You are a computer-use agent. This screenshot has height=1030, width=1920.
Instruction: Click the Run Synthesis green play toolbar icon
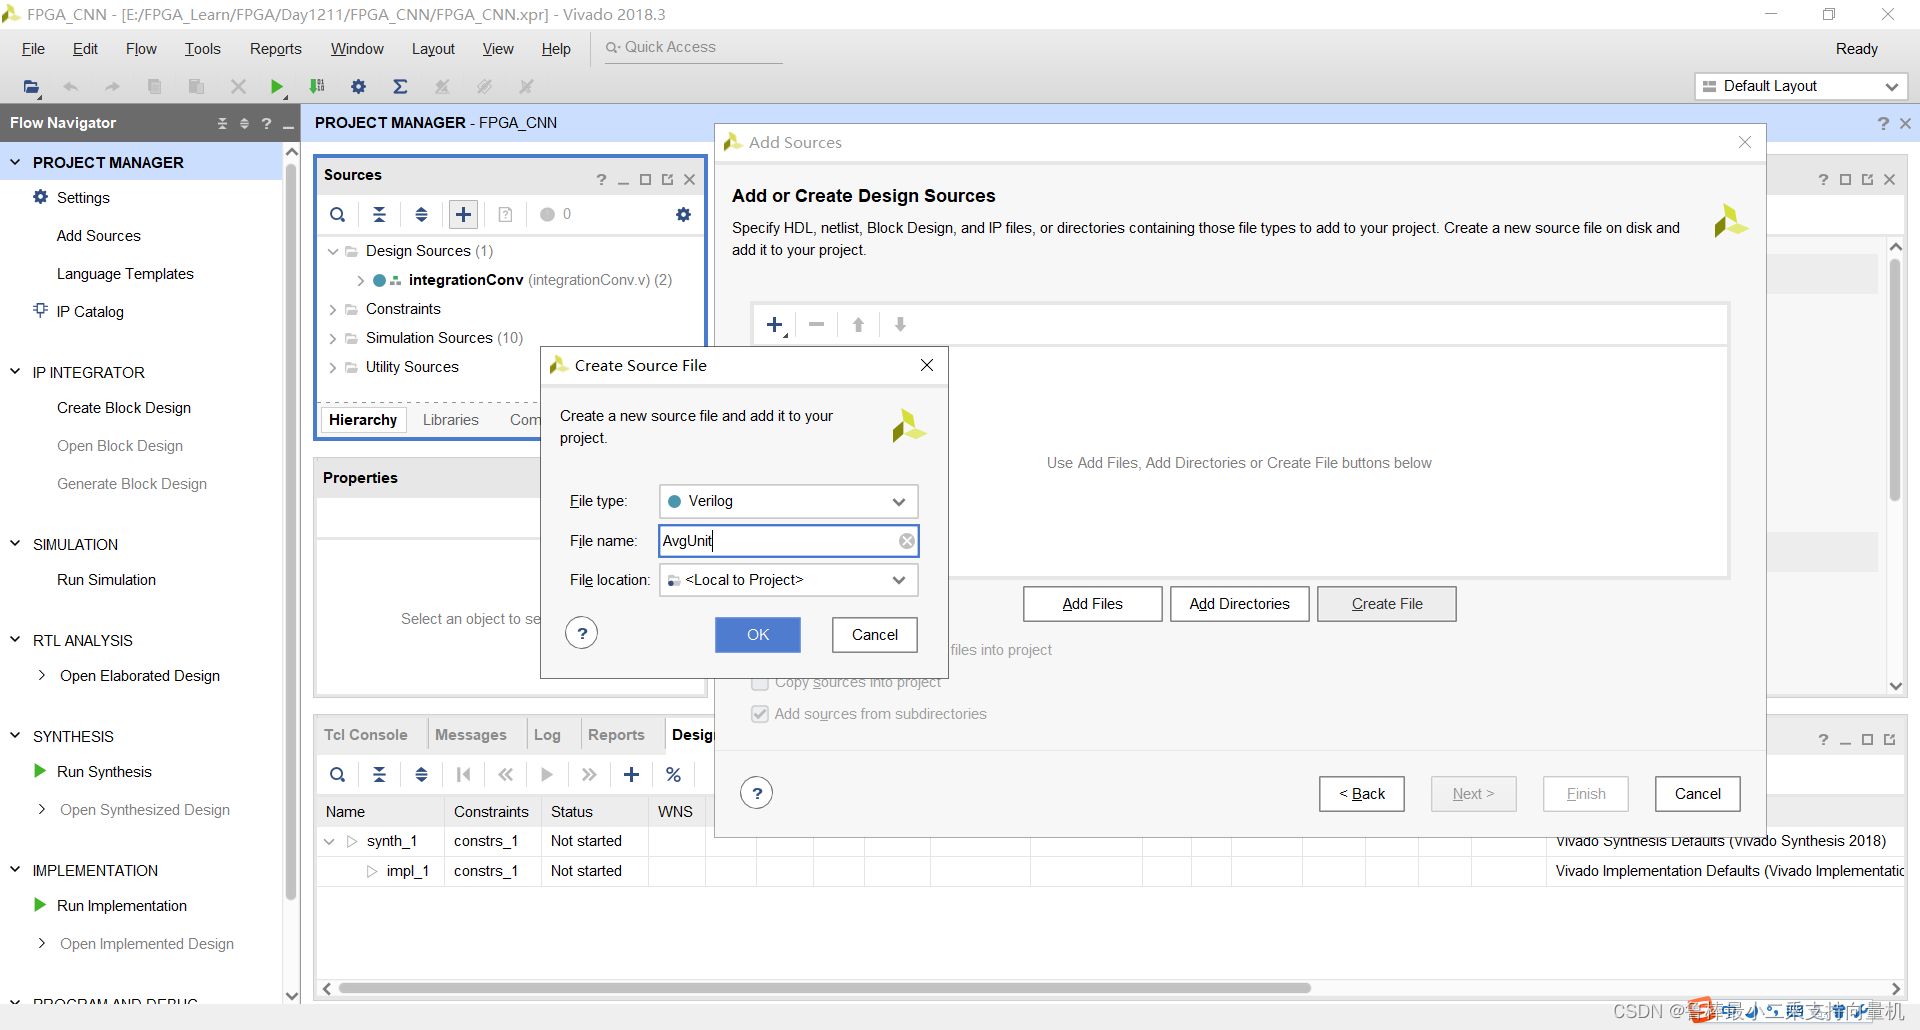[277, 87]
